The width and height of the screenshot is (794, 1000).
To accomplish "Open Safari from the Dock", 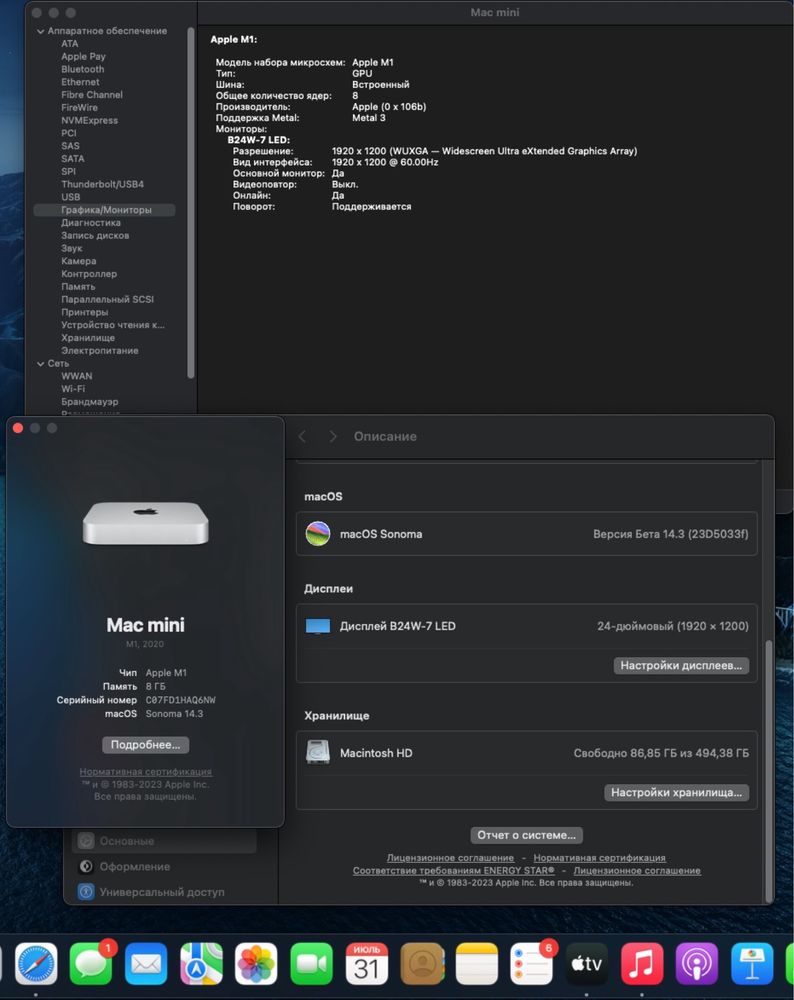I will coord(36,964).
